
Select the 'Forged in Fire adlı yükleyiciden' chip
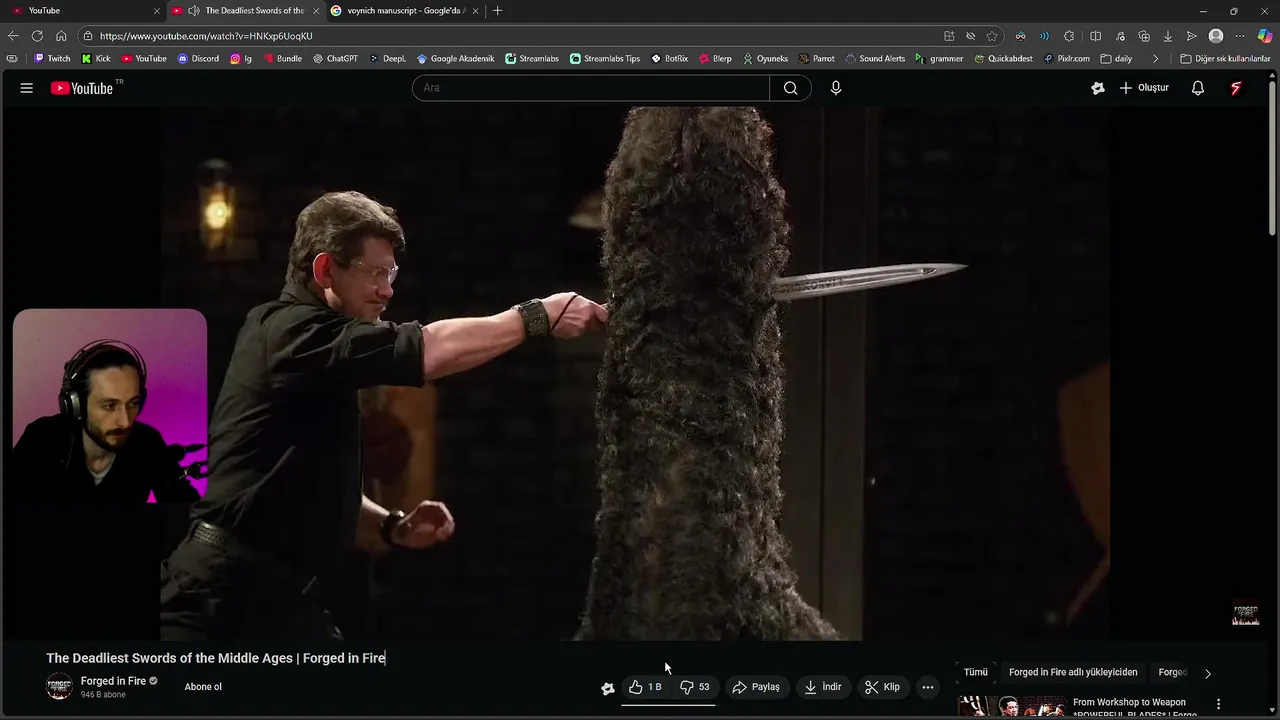(x=1073, y=673)
